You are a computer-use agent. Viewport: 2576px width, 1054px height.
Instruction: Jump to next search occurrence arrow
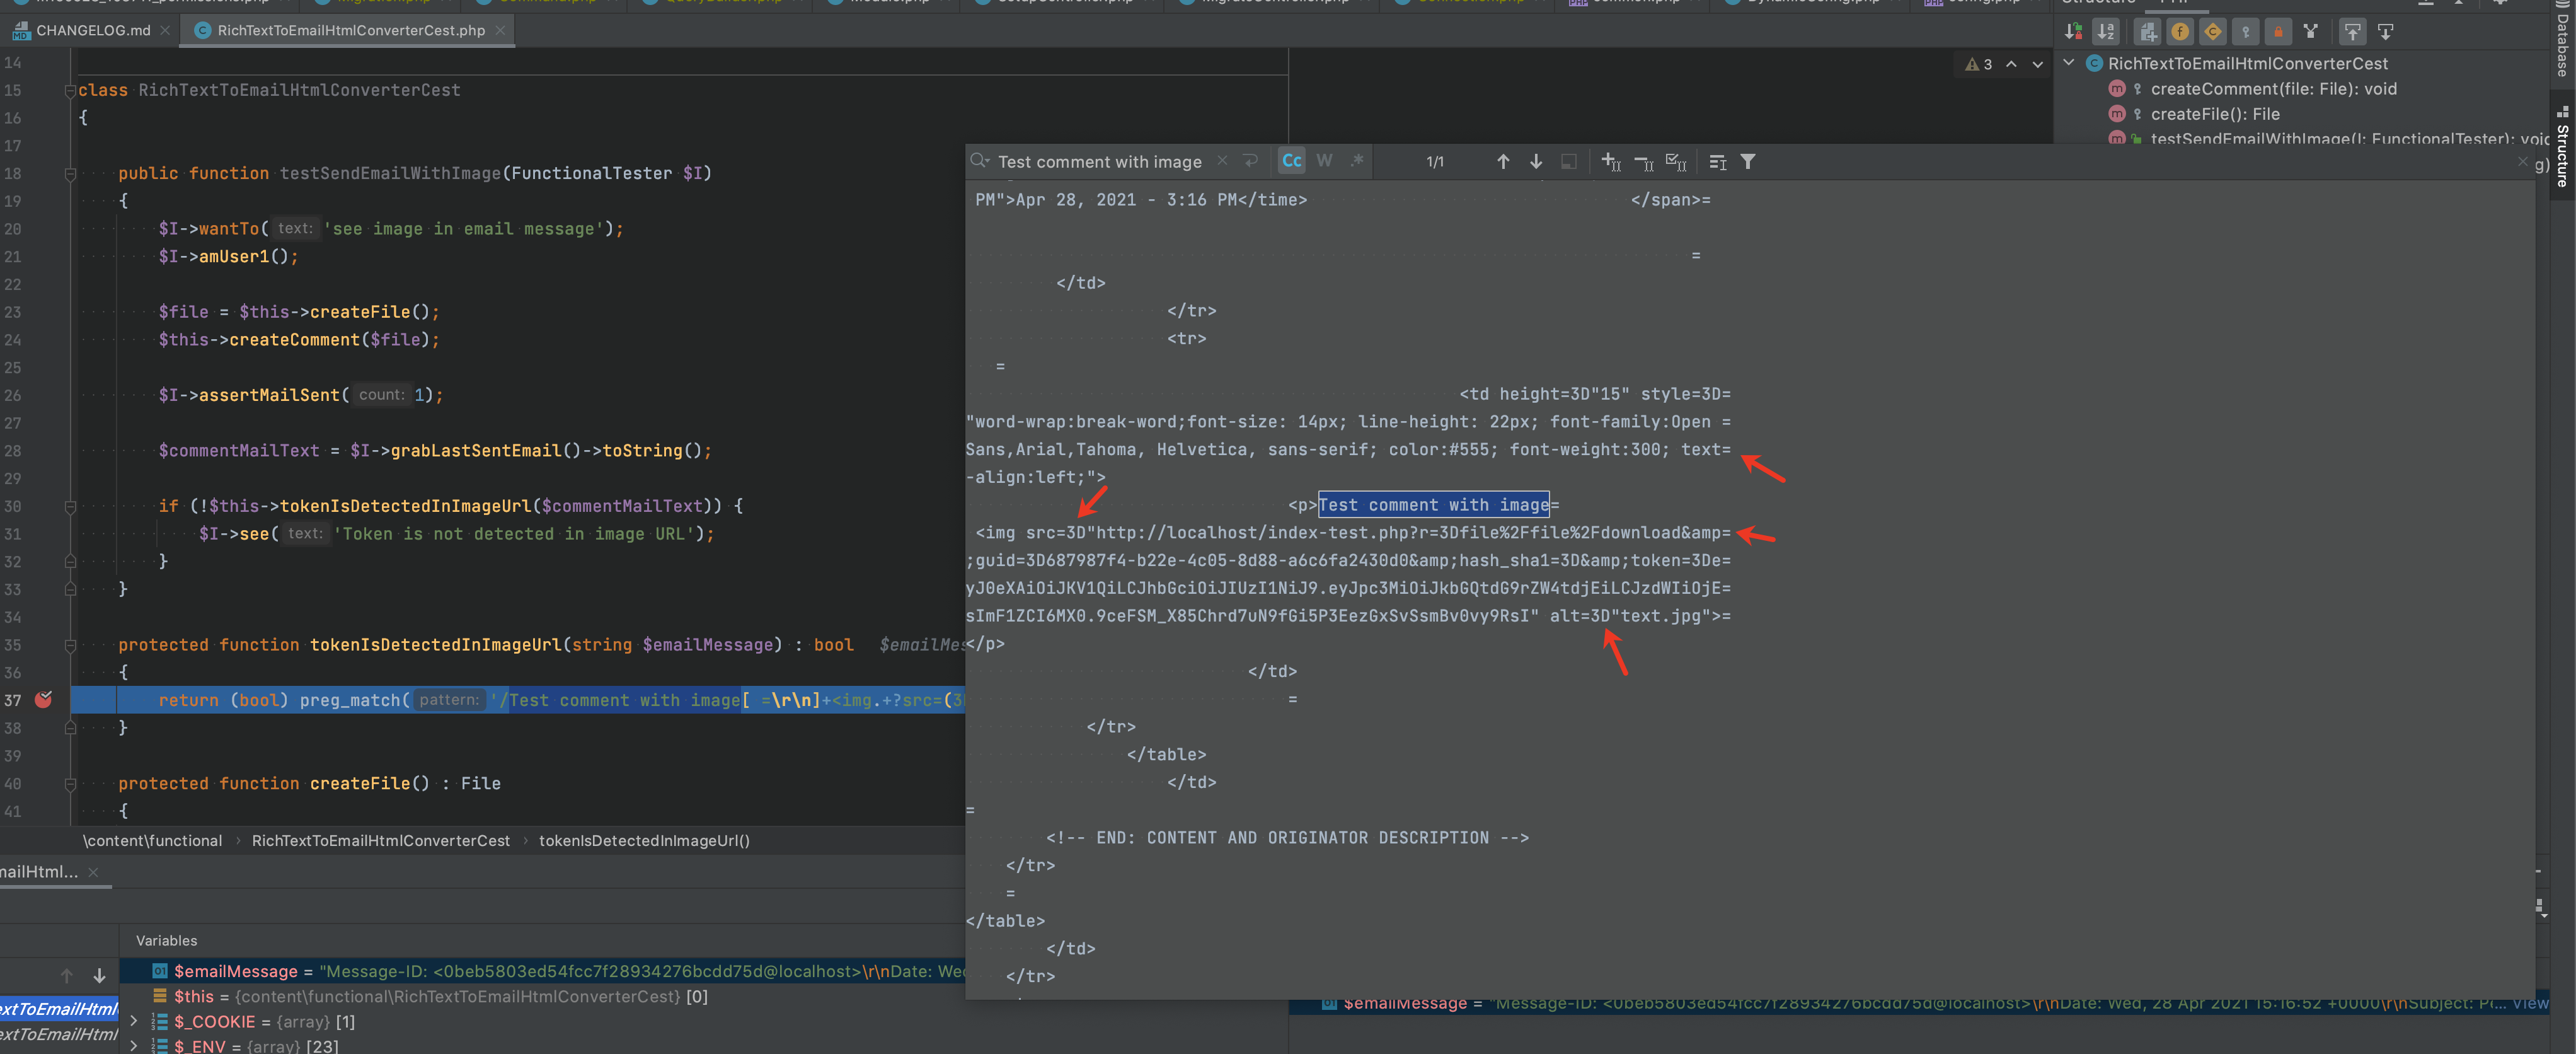click(x=1536, y=162)
